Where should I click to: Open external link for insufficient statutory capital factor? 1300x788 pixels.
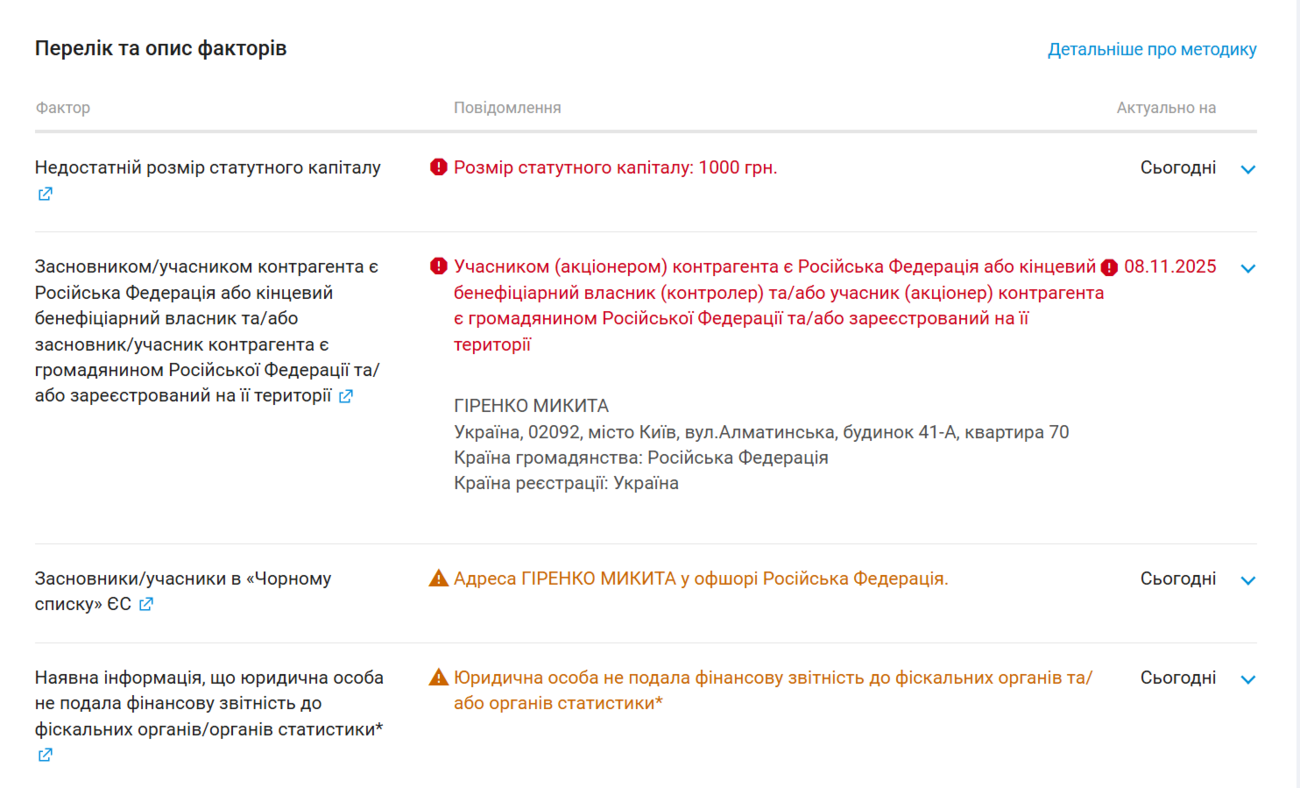(45, 194)
